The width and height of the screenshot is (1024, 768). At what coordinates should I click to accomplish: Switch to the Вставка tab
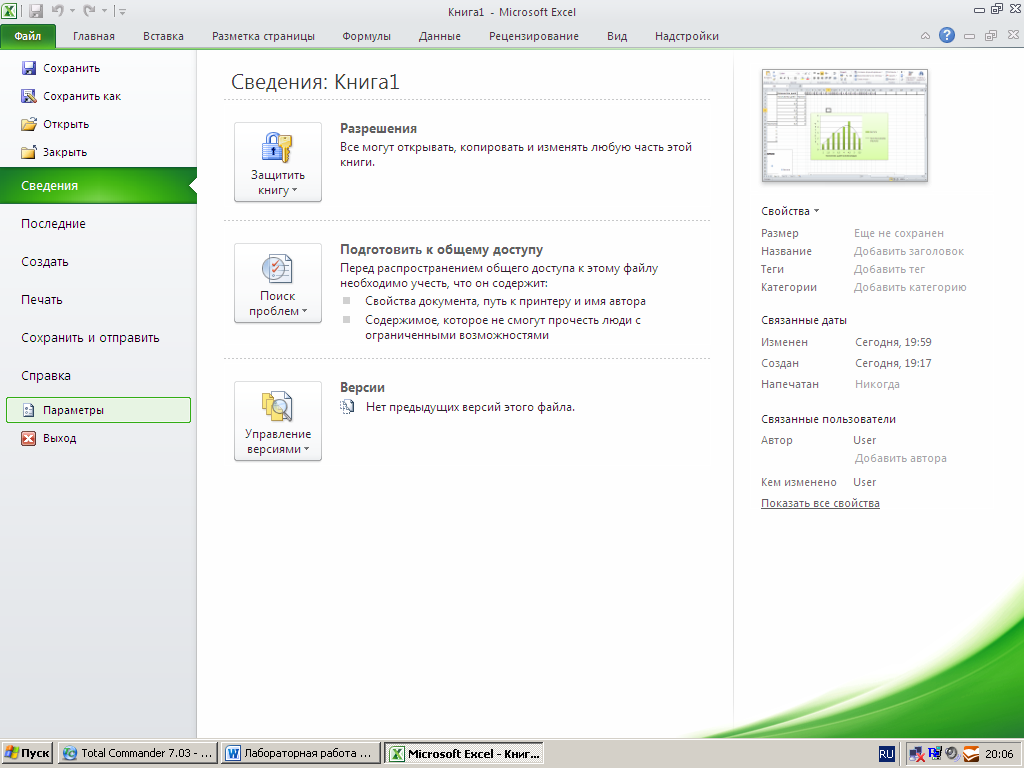coord(163,36)
